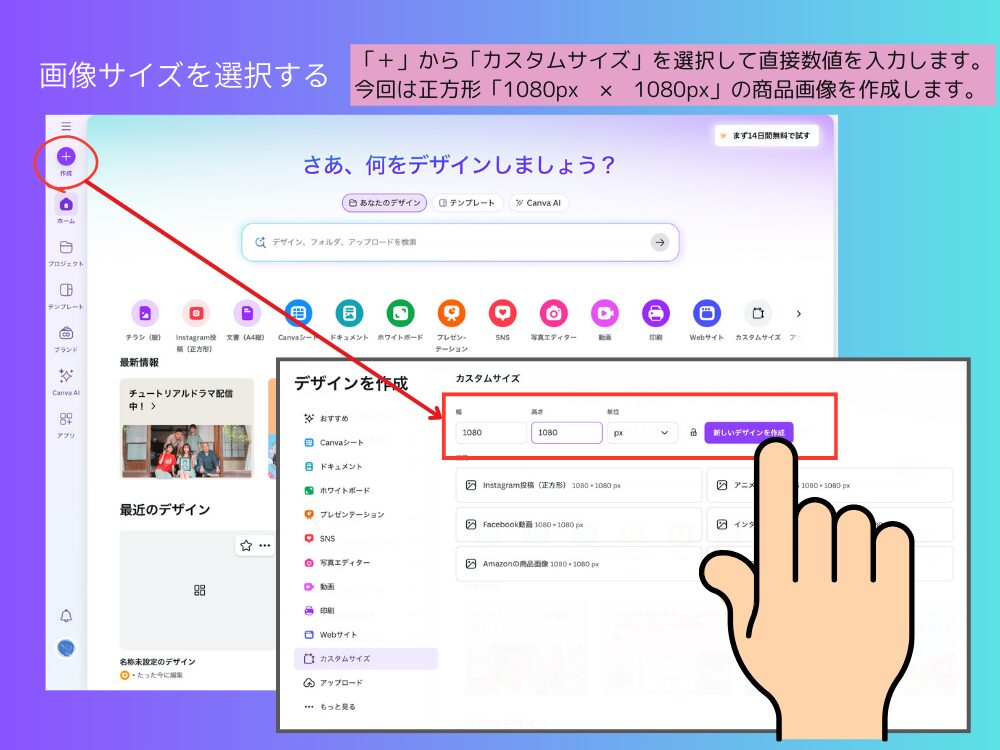1000x750 pixels.
Task: Click the right chevron to show more design types
Action: click(x=800, y=313)
